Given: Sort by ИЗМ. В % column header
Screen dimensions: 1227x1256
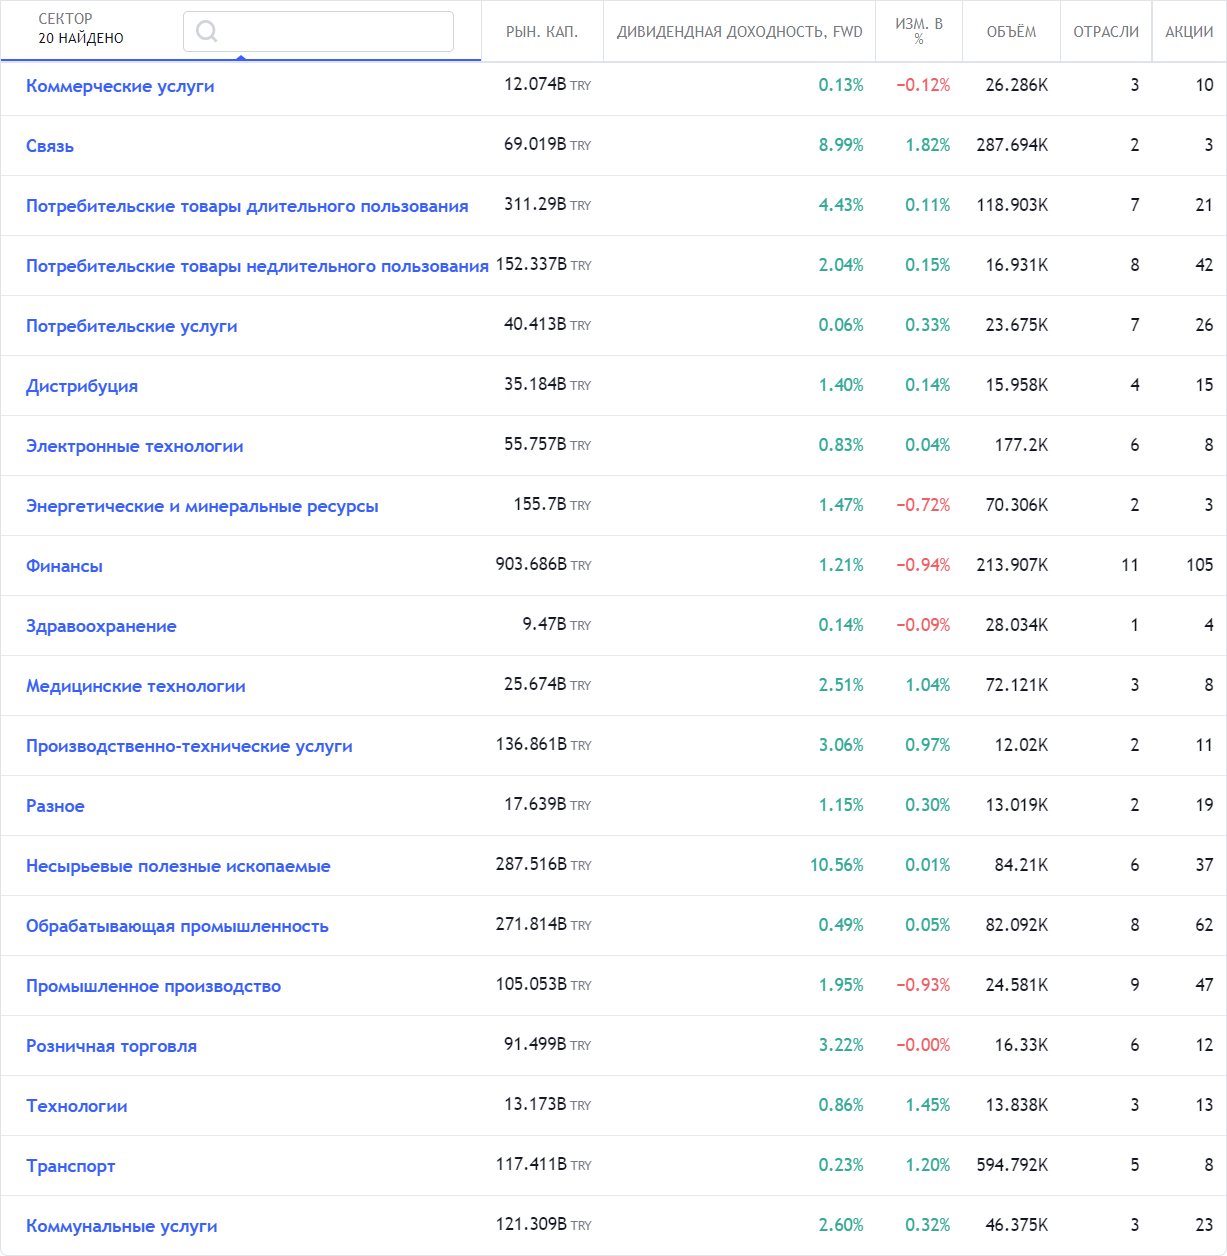Looking at the screenshot, I should (x=918, y=31).
